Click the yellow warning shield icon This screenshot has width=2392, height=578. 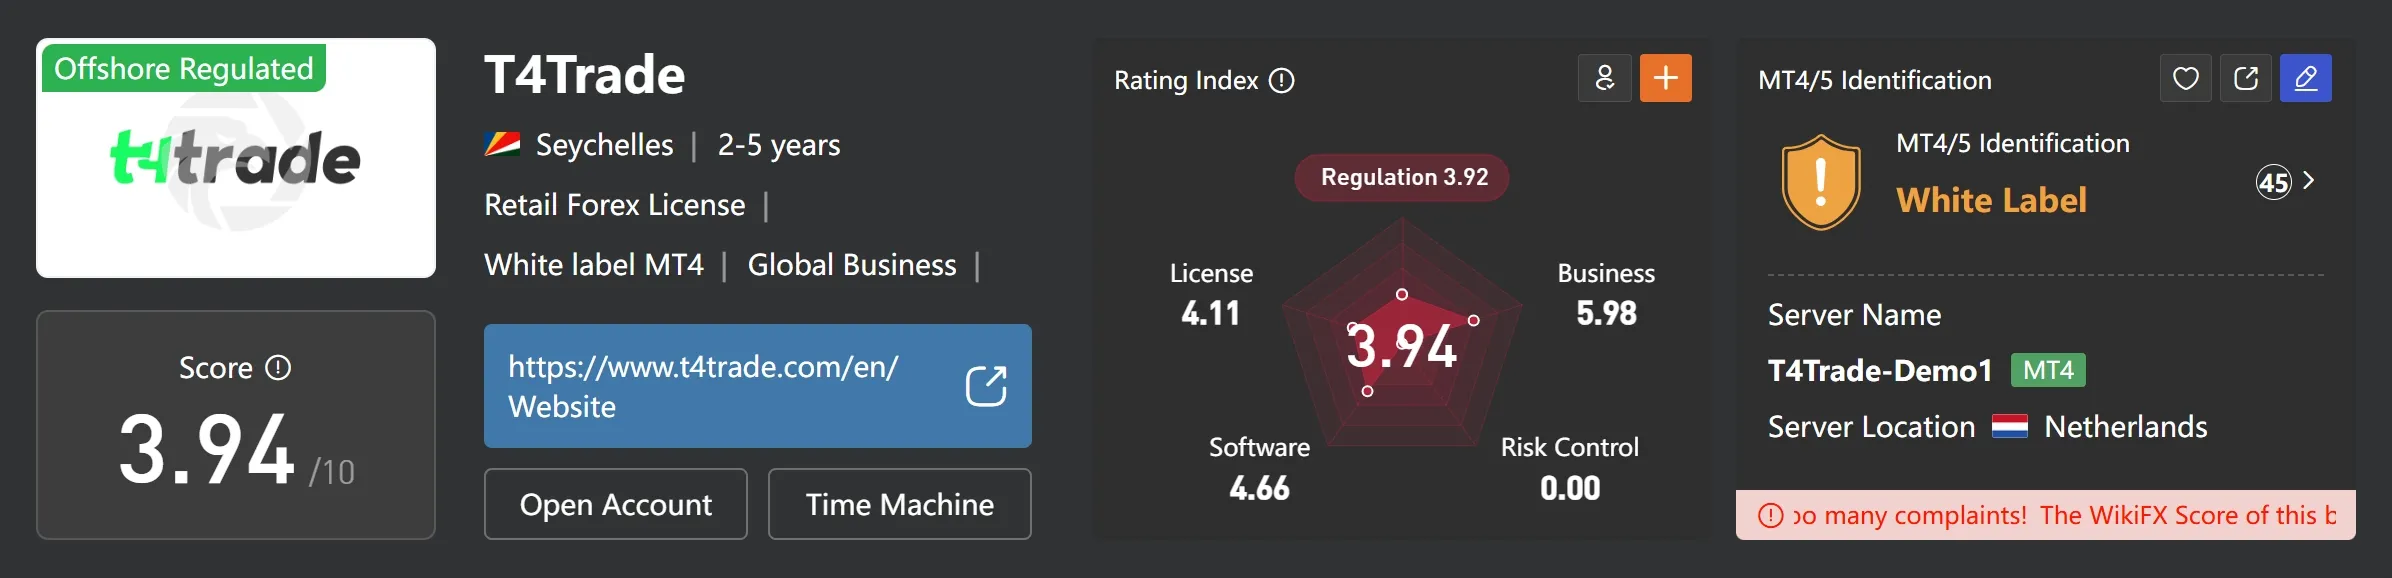point(1821,182)
